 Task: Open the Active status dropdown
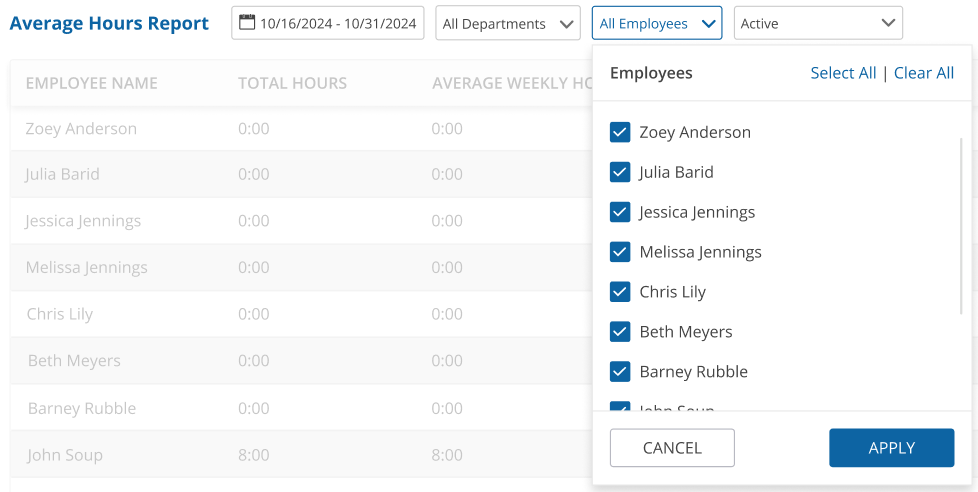click(818, 24)
